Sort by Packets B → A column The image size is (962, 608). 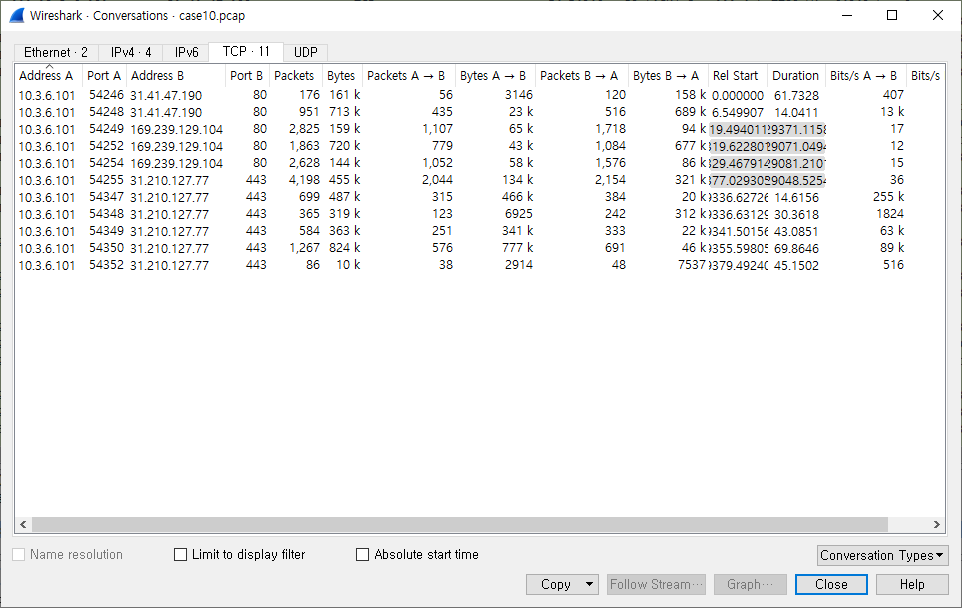582,76
